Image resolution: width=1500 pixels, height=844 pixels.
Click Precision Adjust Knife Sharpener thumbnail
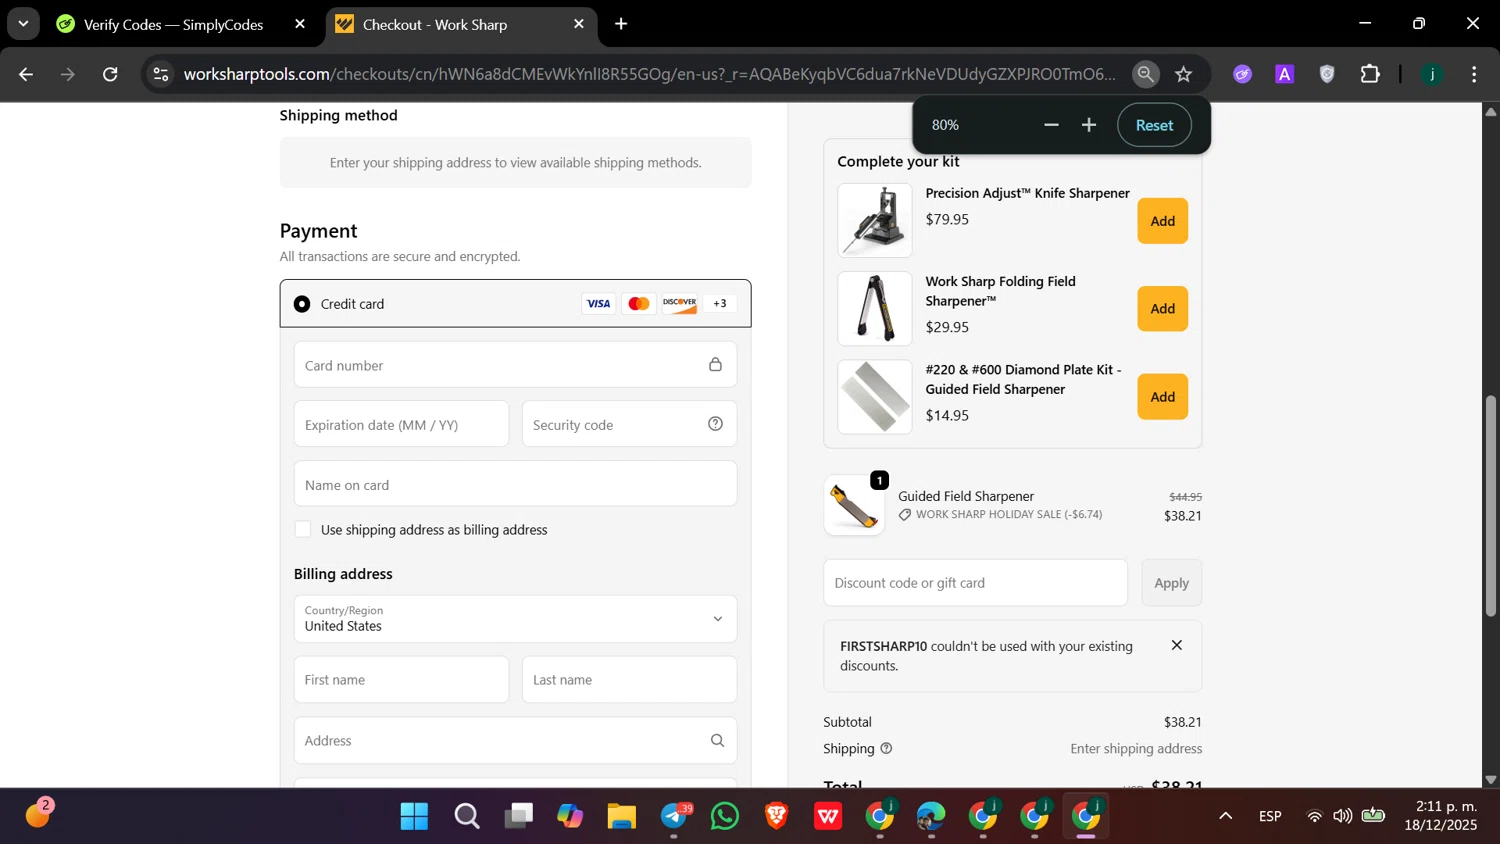pyautogui.click(x=875, y=220)
